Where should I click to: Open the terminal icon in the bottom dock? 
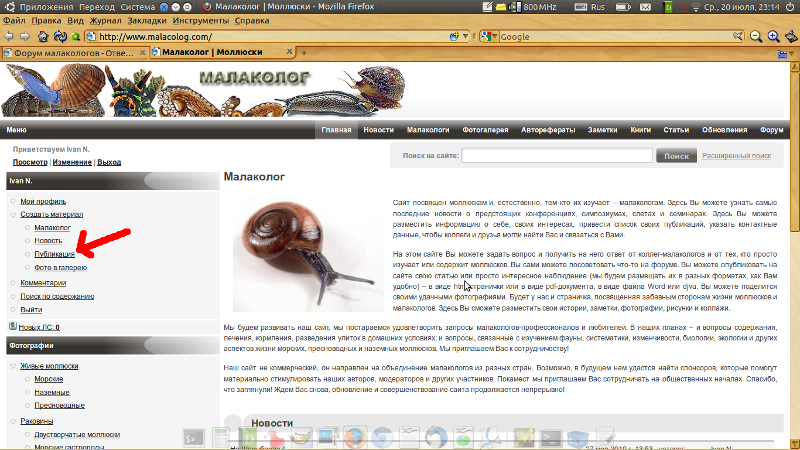point(190,437)
